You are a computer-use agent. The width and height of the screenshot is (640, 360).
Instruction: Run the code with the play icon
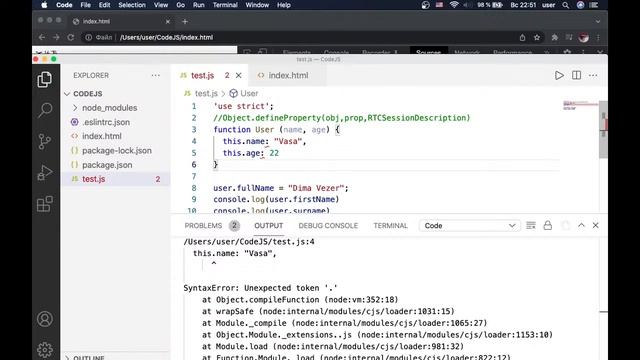tap(559, 76)
